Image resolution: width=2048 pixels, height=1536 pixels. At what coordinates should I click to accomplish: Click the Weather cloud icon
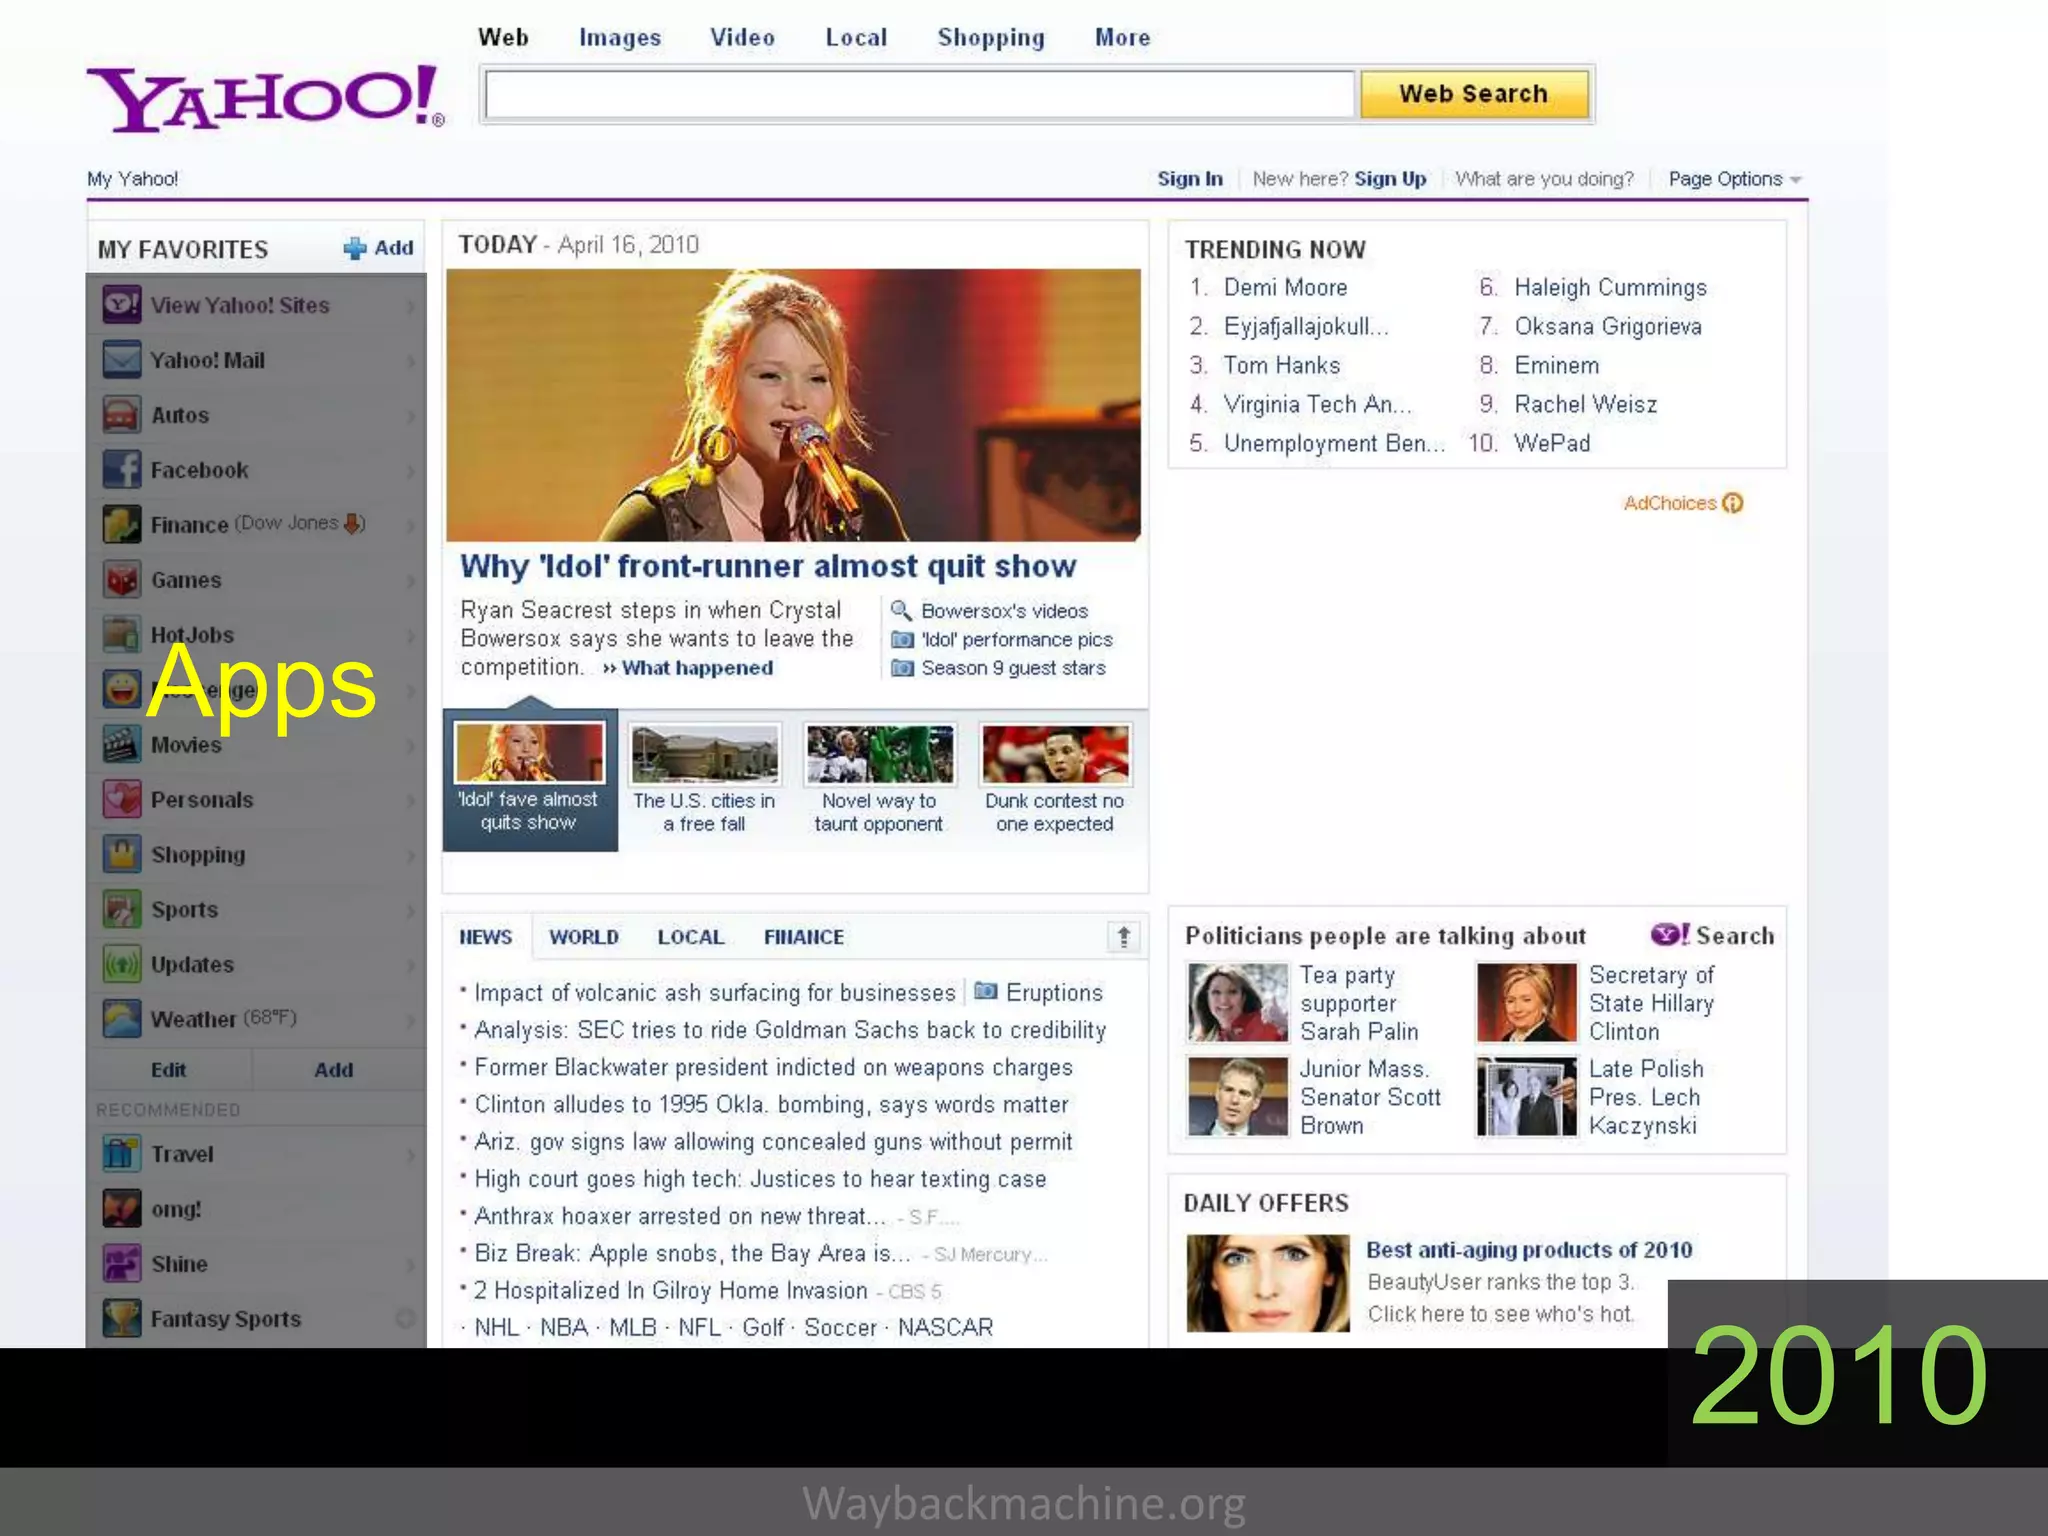[122, 1020]
